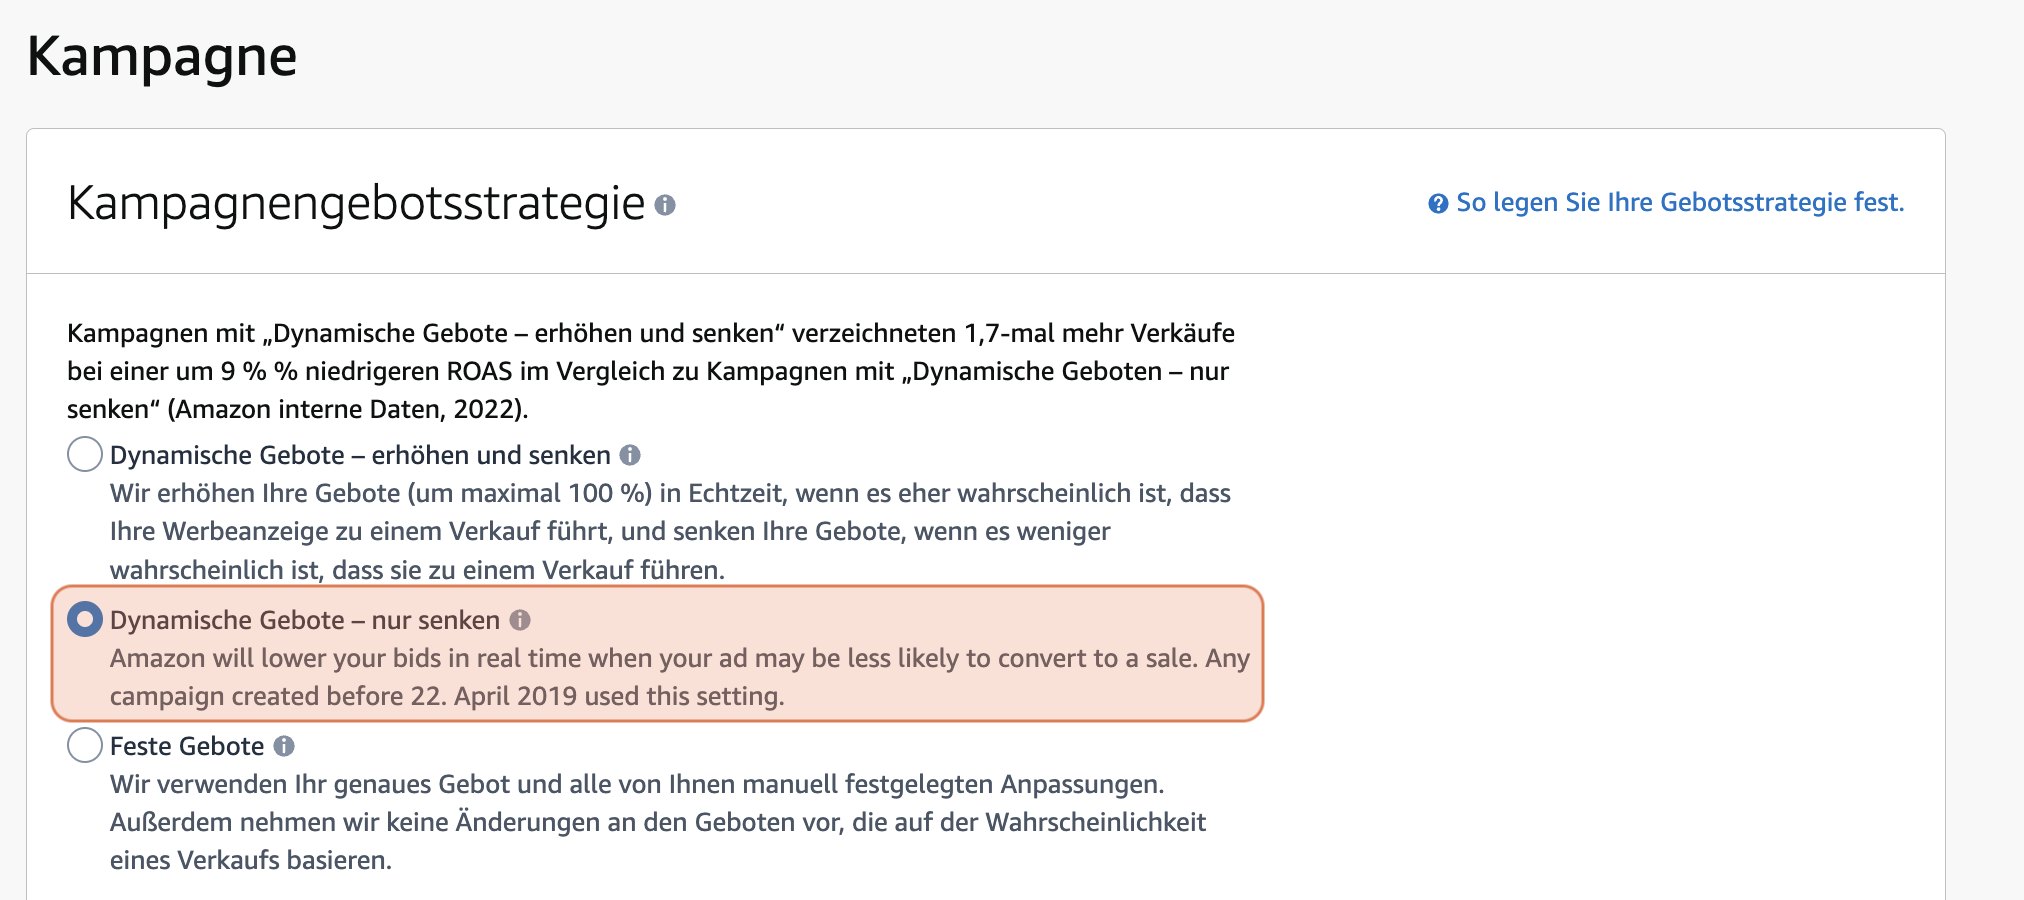Open So legen Sie Ihre Gebotsstrategie fest link
The height and width of the screenshot is (900, 2024).
pyautogui.click(x=1680, y=202)
